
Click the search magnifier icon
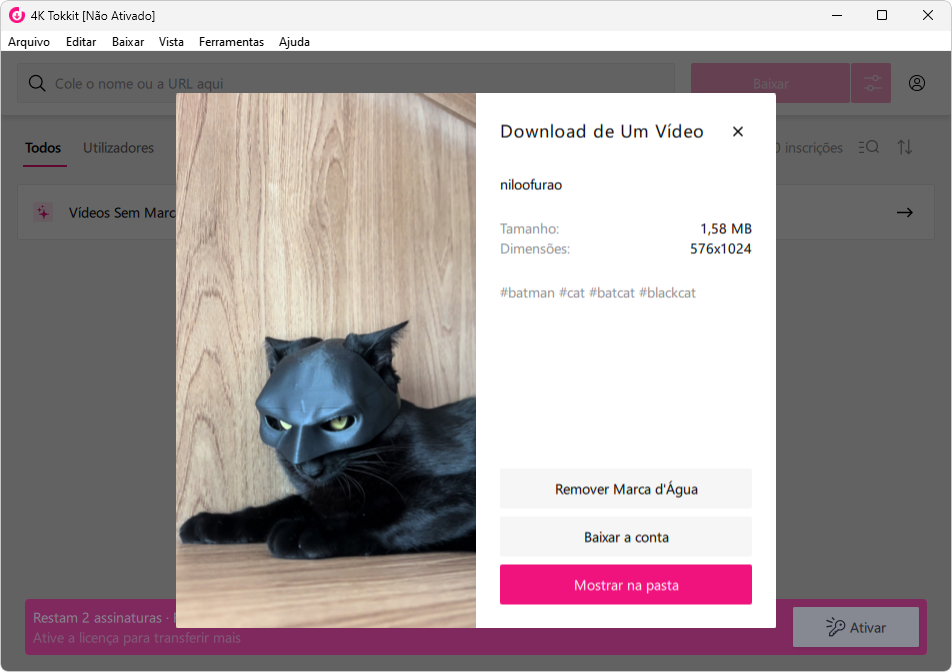click(x=37, y=84)
